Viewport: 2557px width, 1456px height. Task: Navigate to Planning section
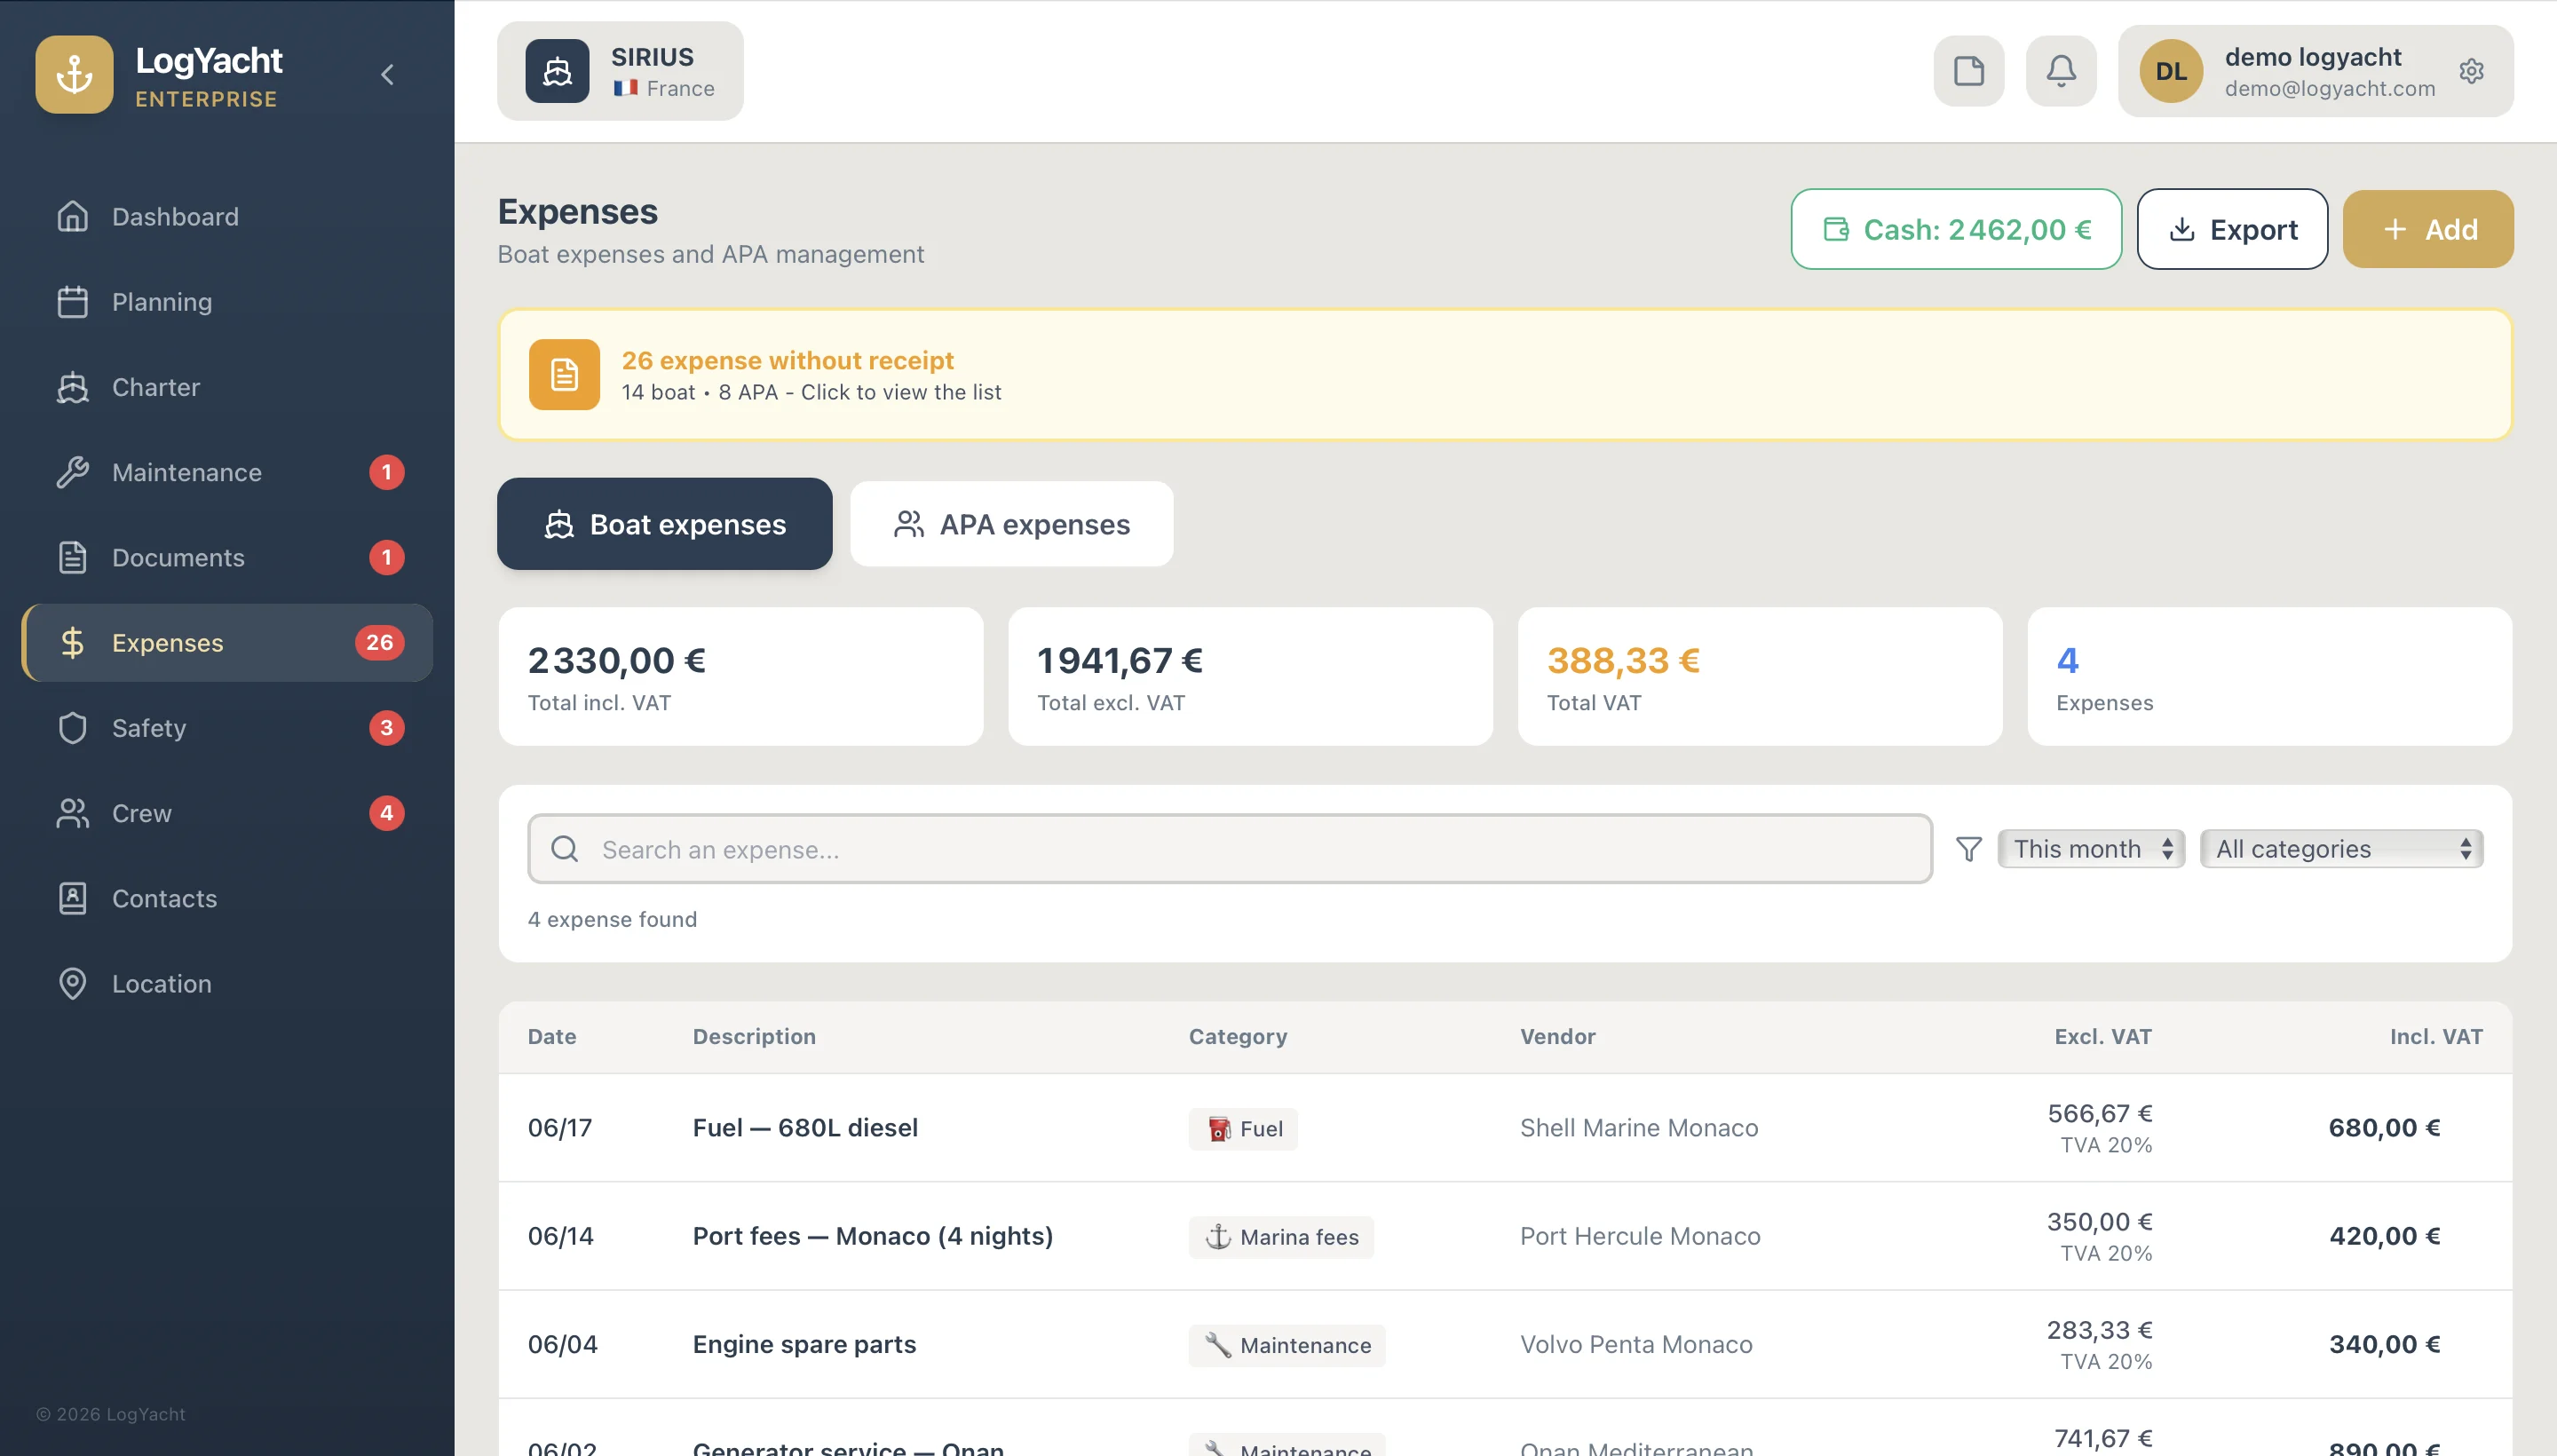pos(227,302)
